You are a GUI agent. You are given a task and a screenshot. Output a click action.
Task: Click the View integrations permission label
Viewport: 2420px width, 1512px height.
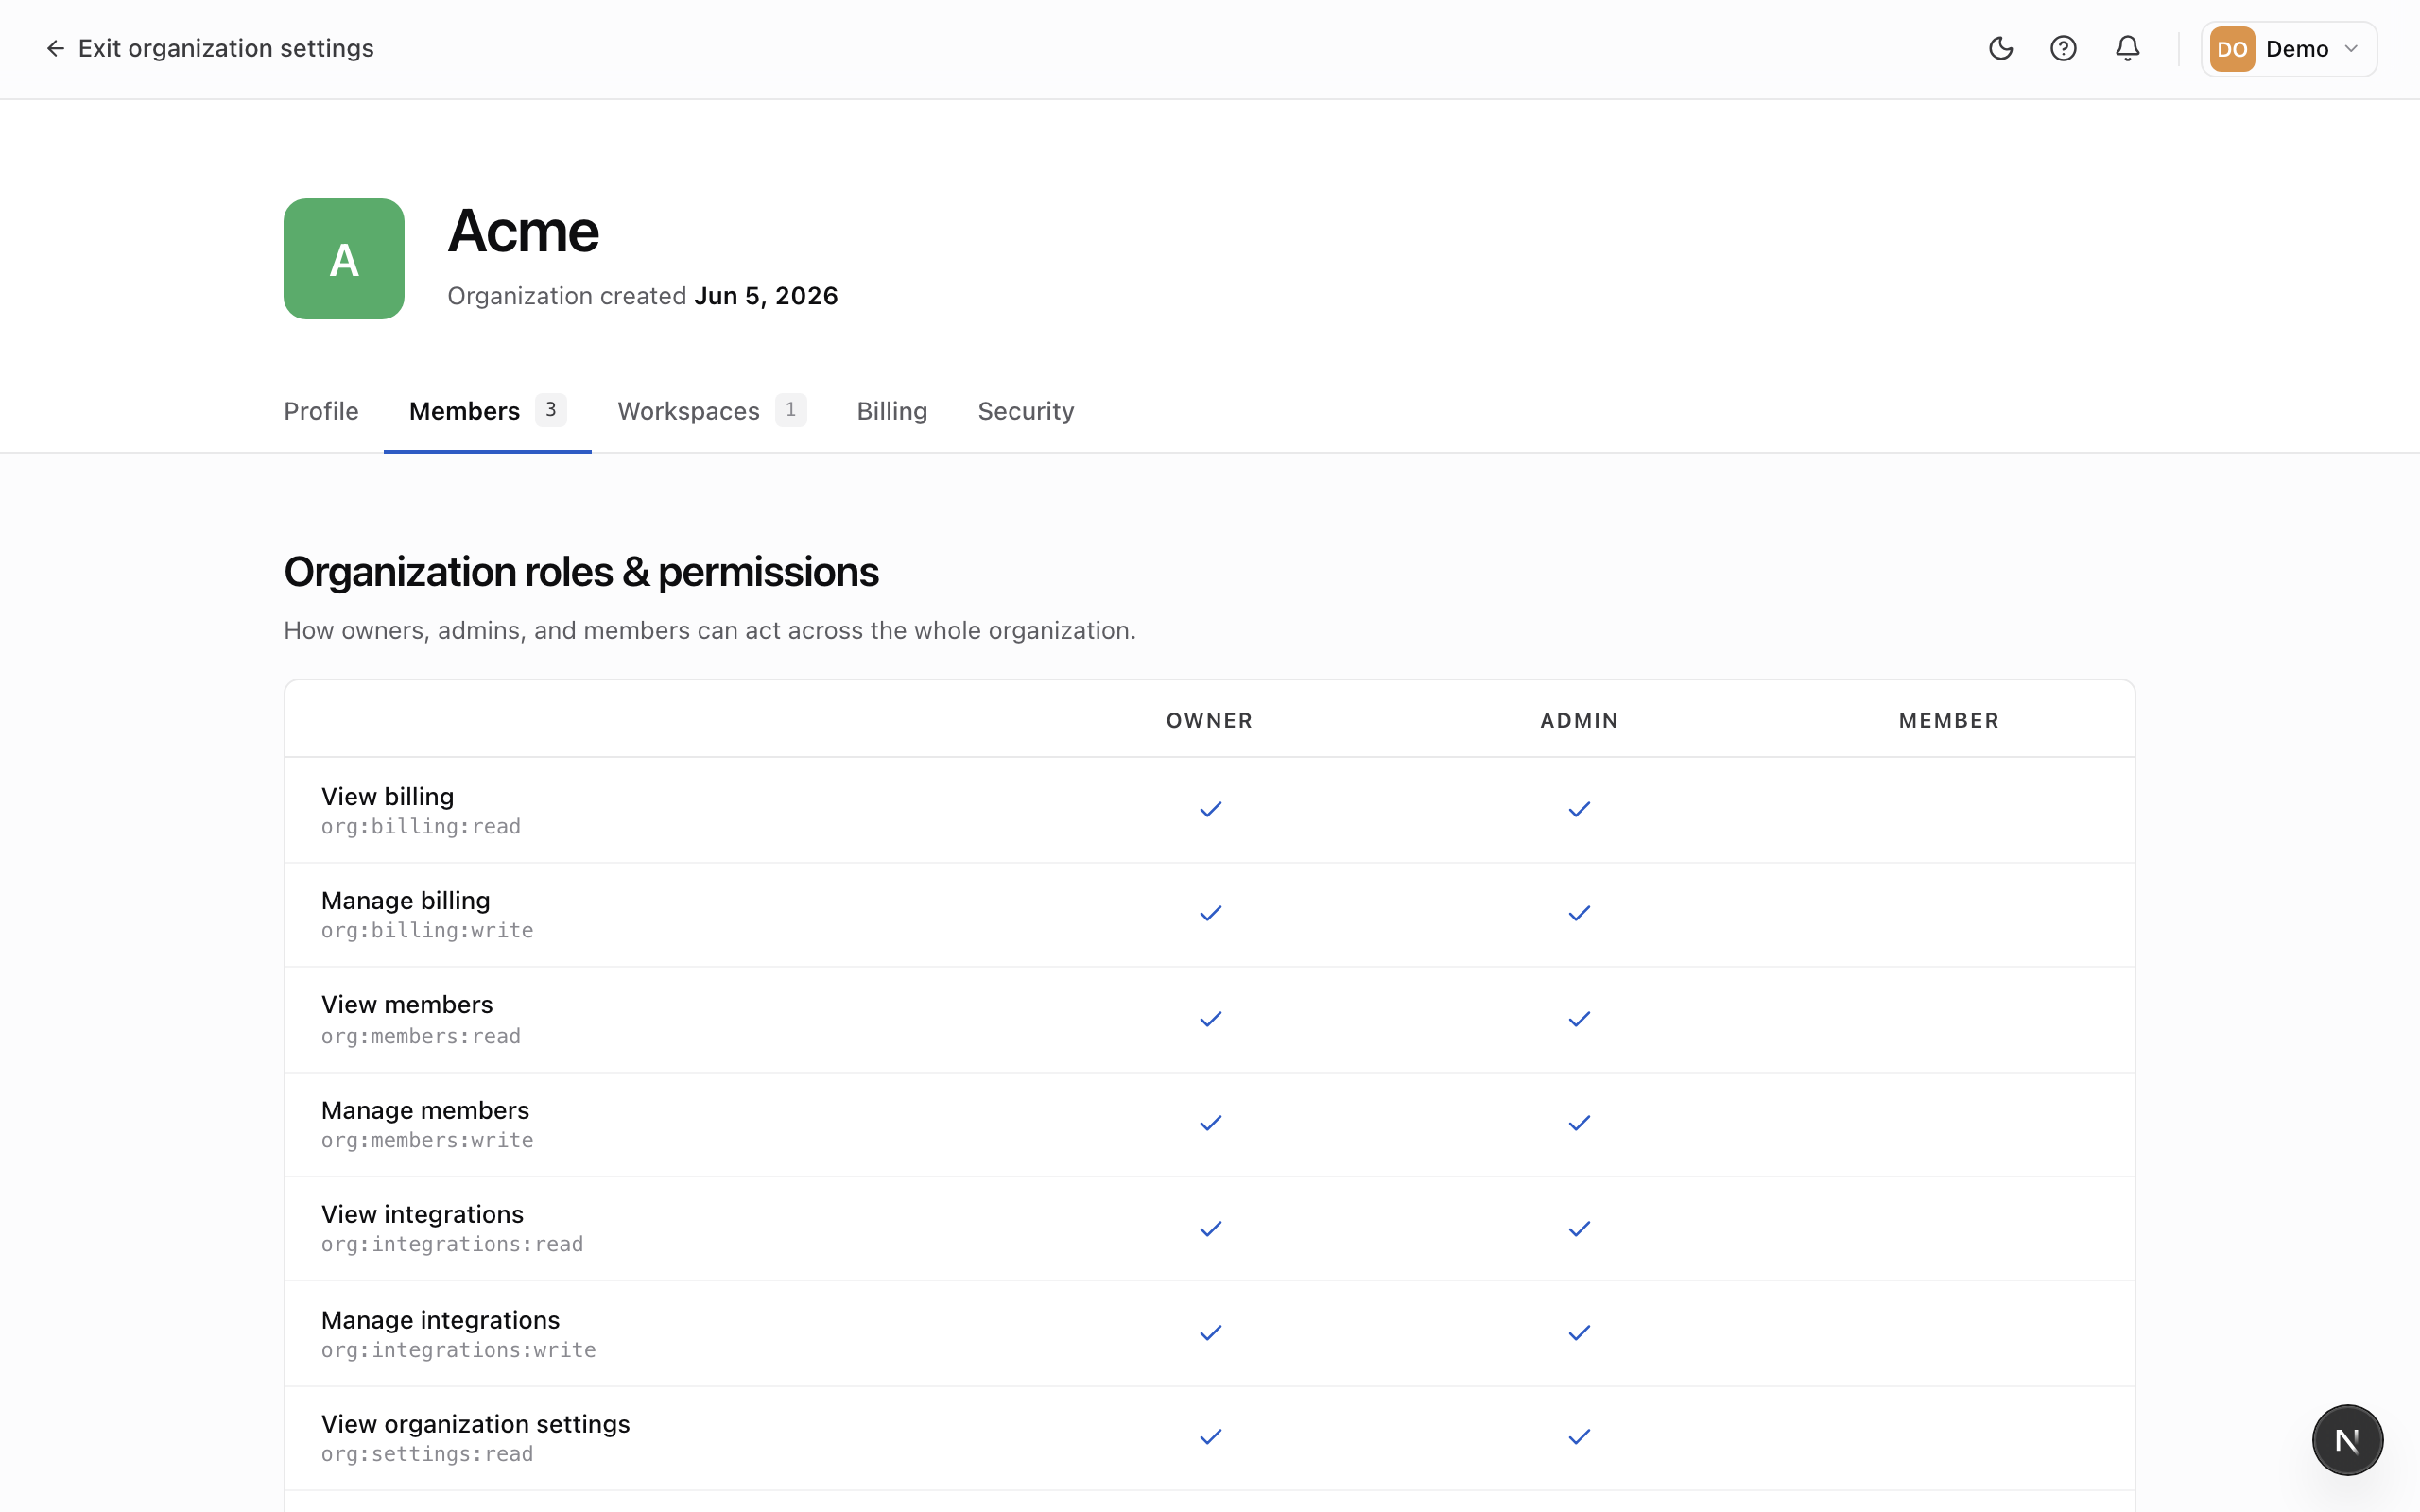click(422, 1214)
